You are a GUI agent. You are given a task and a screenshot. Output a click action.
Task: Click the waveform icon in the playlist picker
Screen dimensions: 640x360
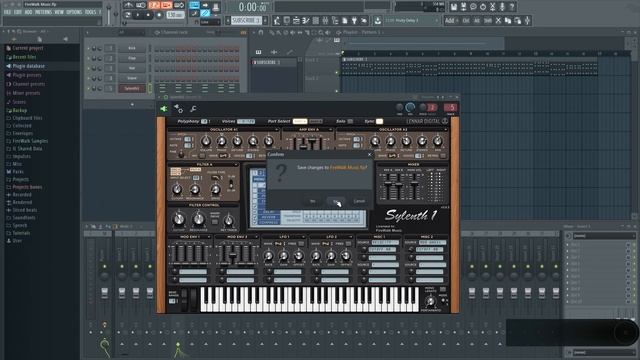click(274, 52)
